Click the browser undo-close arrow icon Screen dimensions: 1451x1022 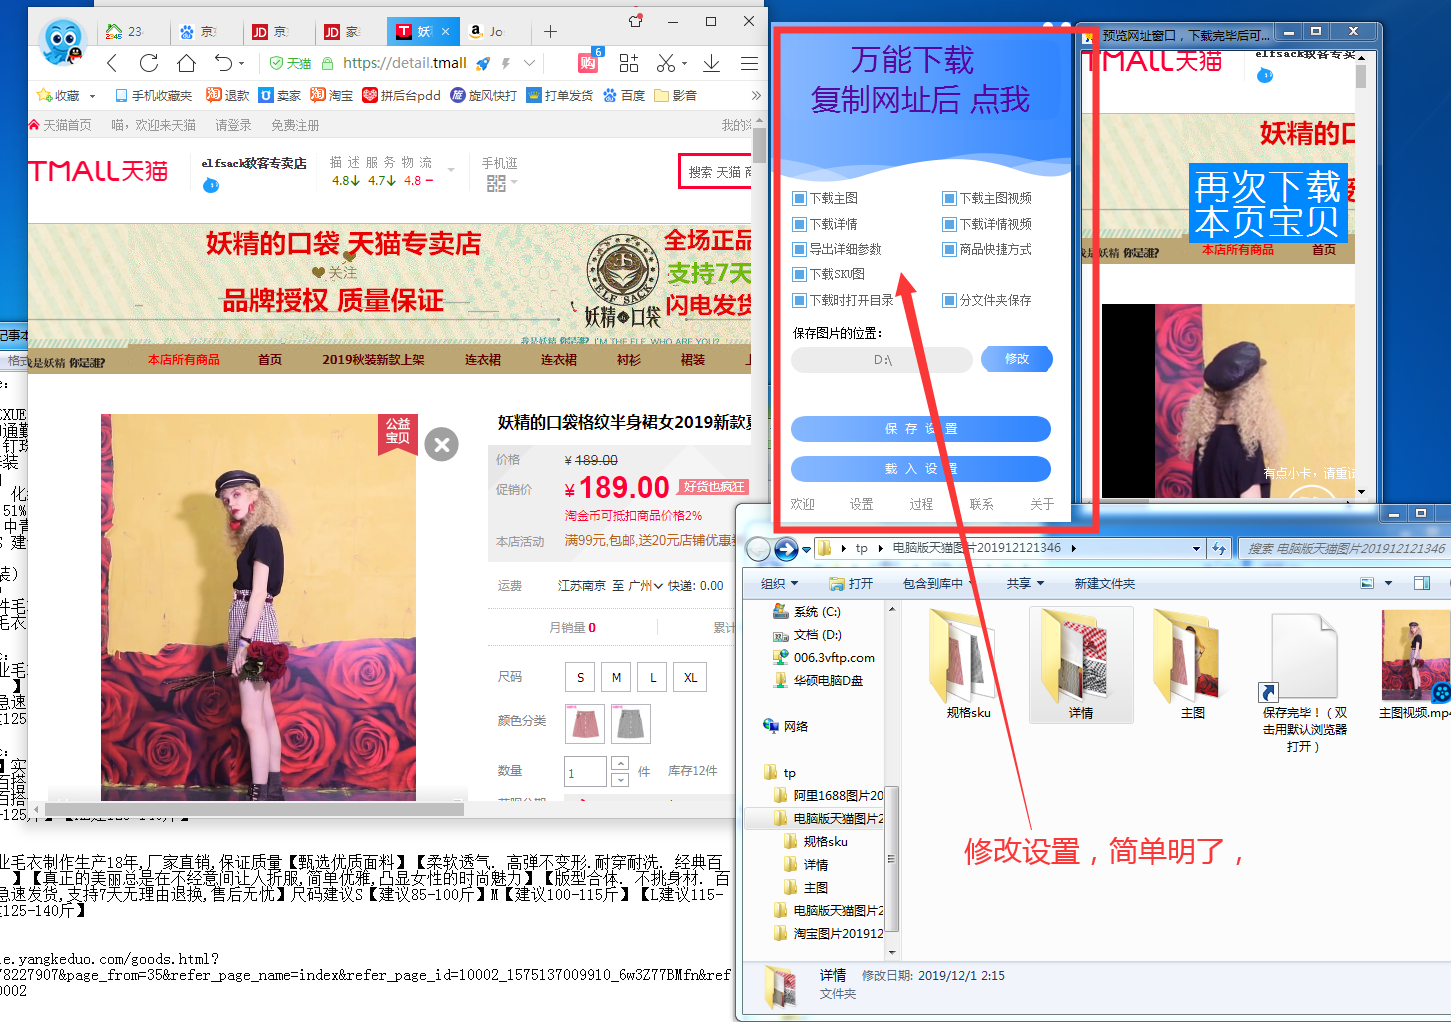223,63
